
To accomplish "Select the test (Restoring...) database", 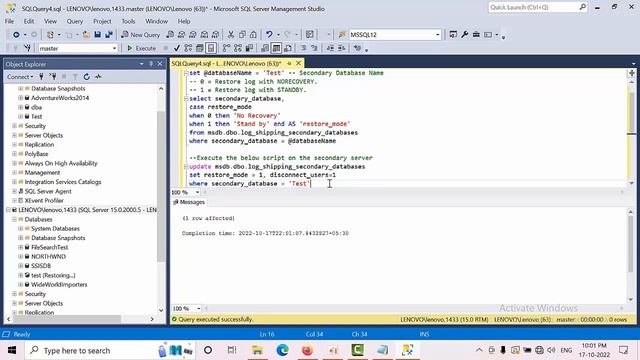I will (53, 275).
